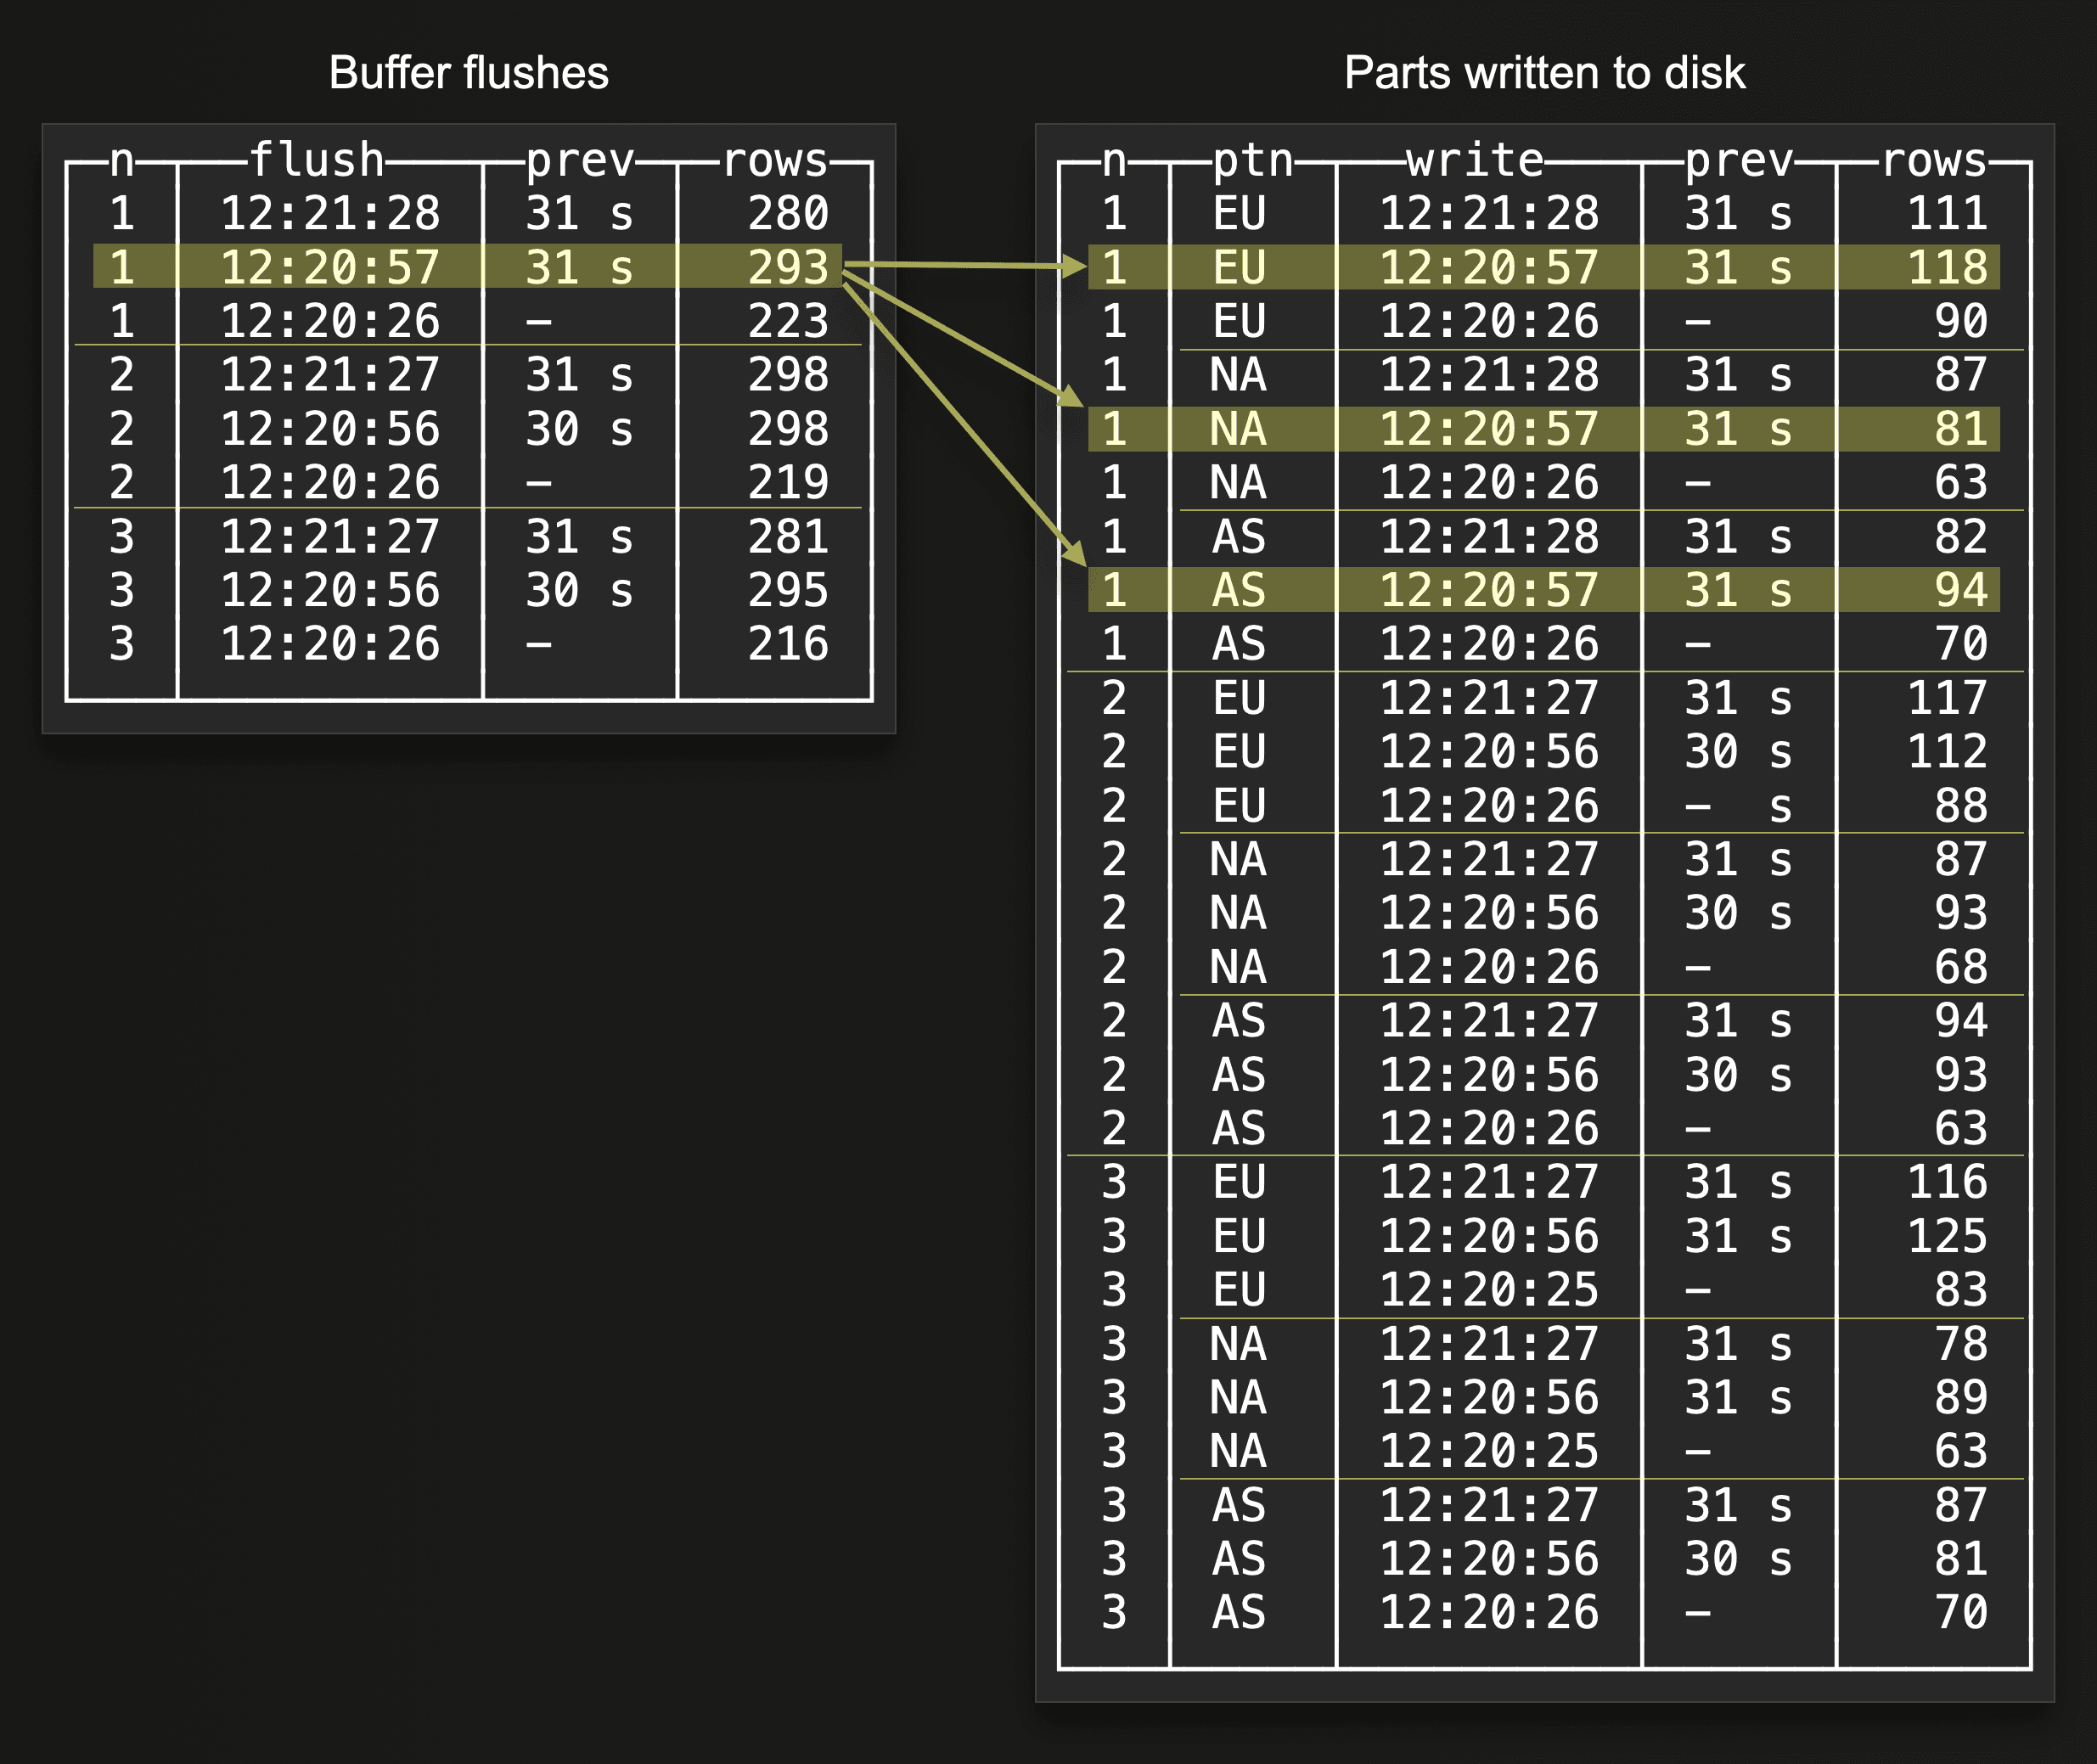Select the rows value 219 in Buffer flushes

pos(789,482)
